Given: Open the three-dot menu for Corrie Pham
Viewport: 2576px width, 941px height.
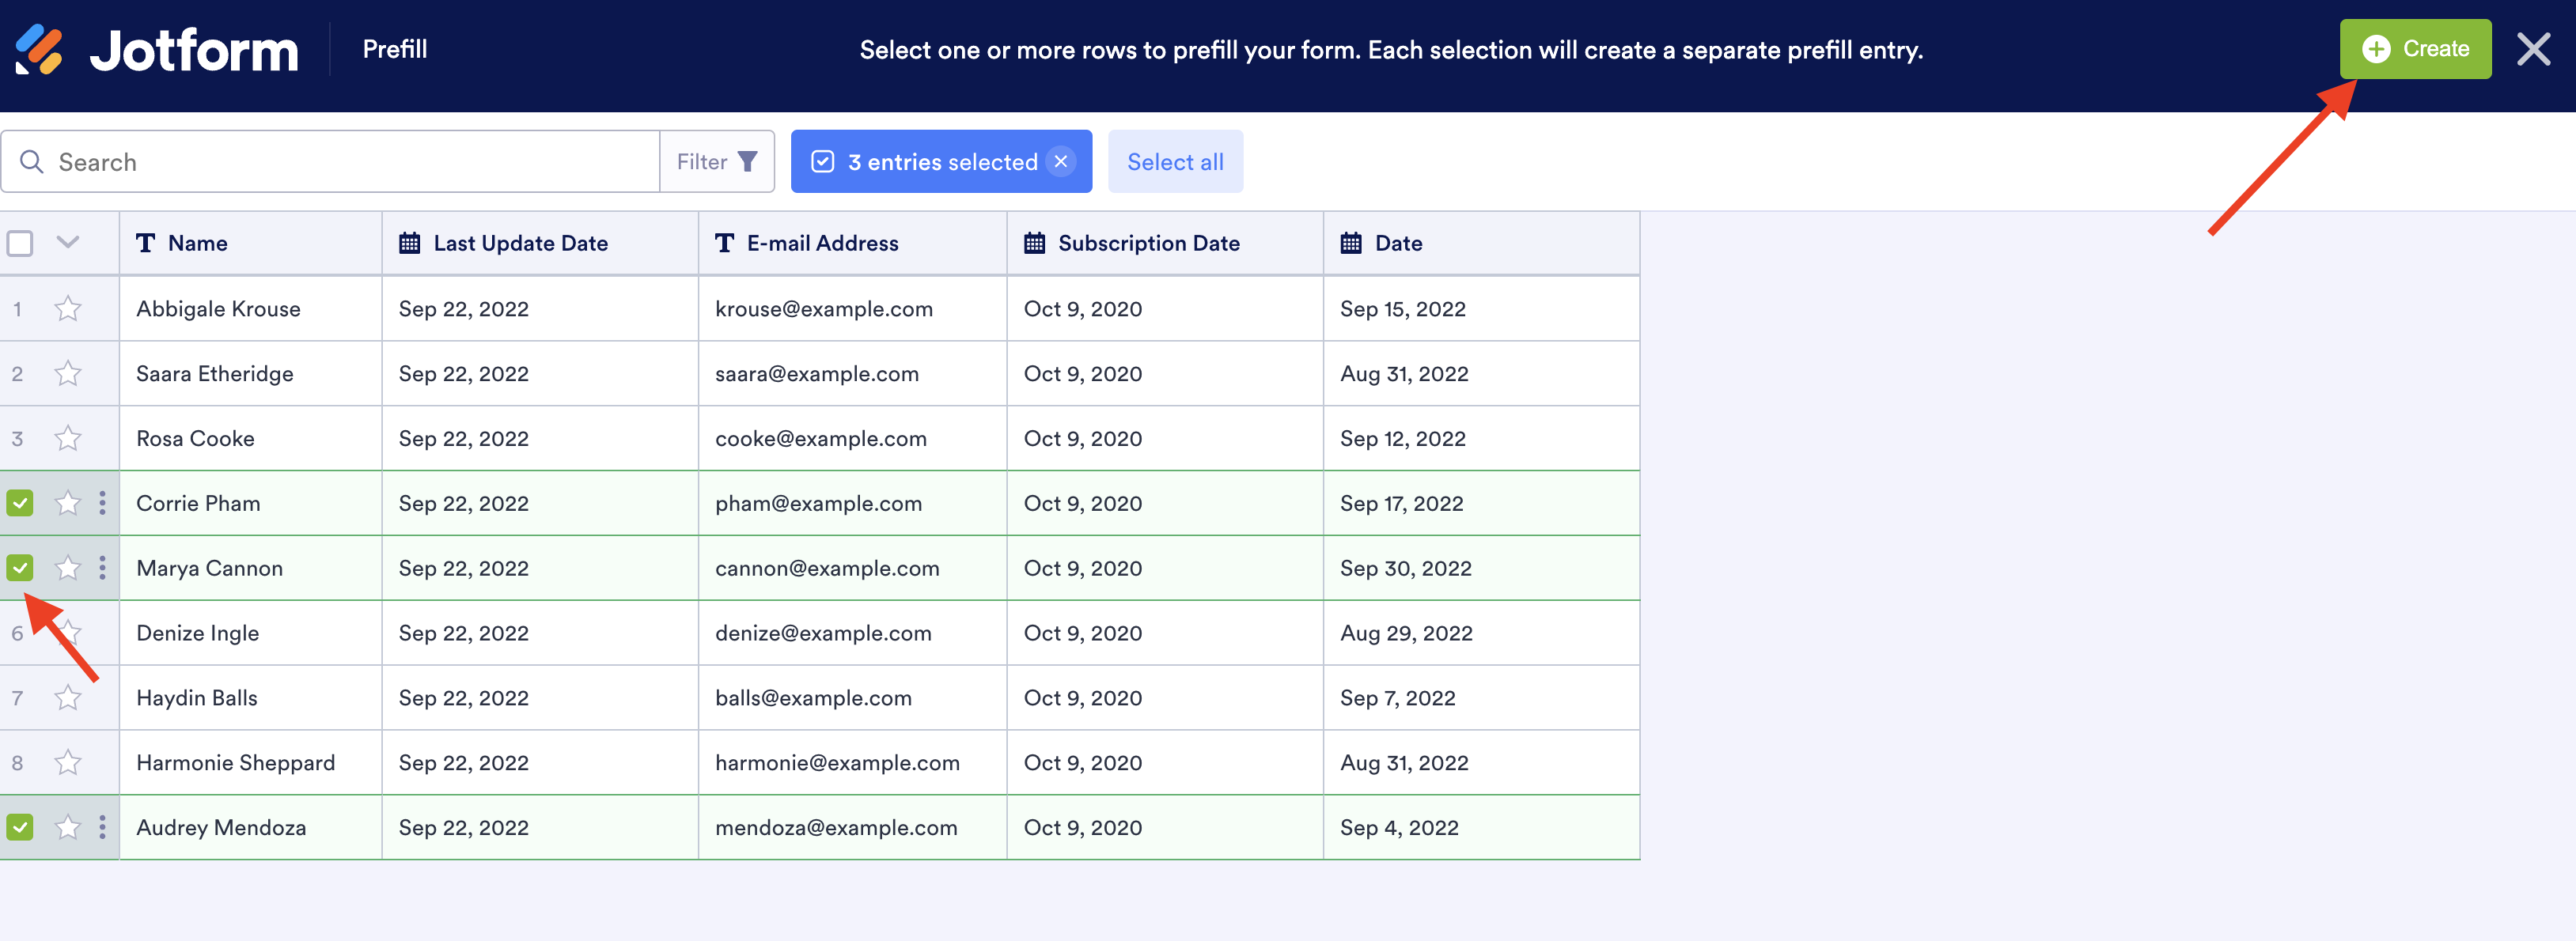Looking at the screenshot, I should (x=102, y=503).
